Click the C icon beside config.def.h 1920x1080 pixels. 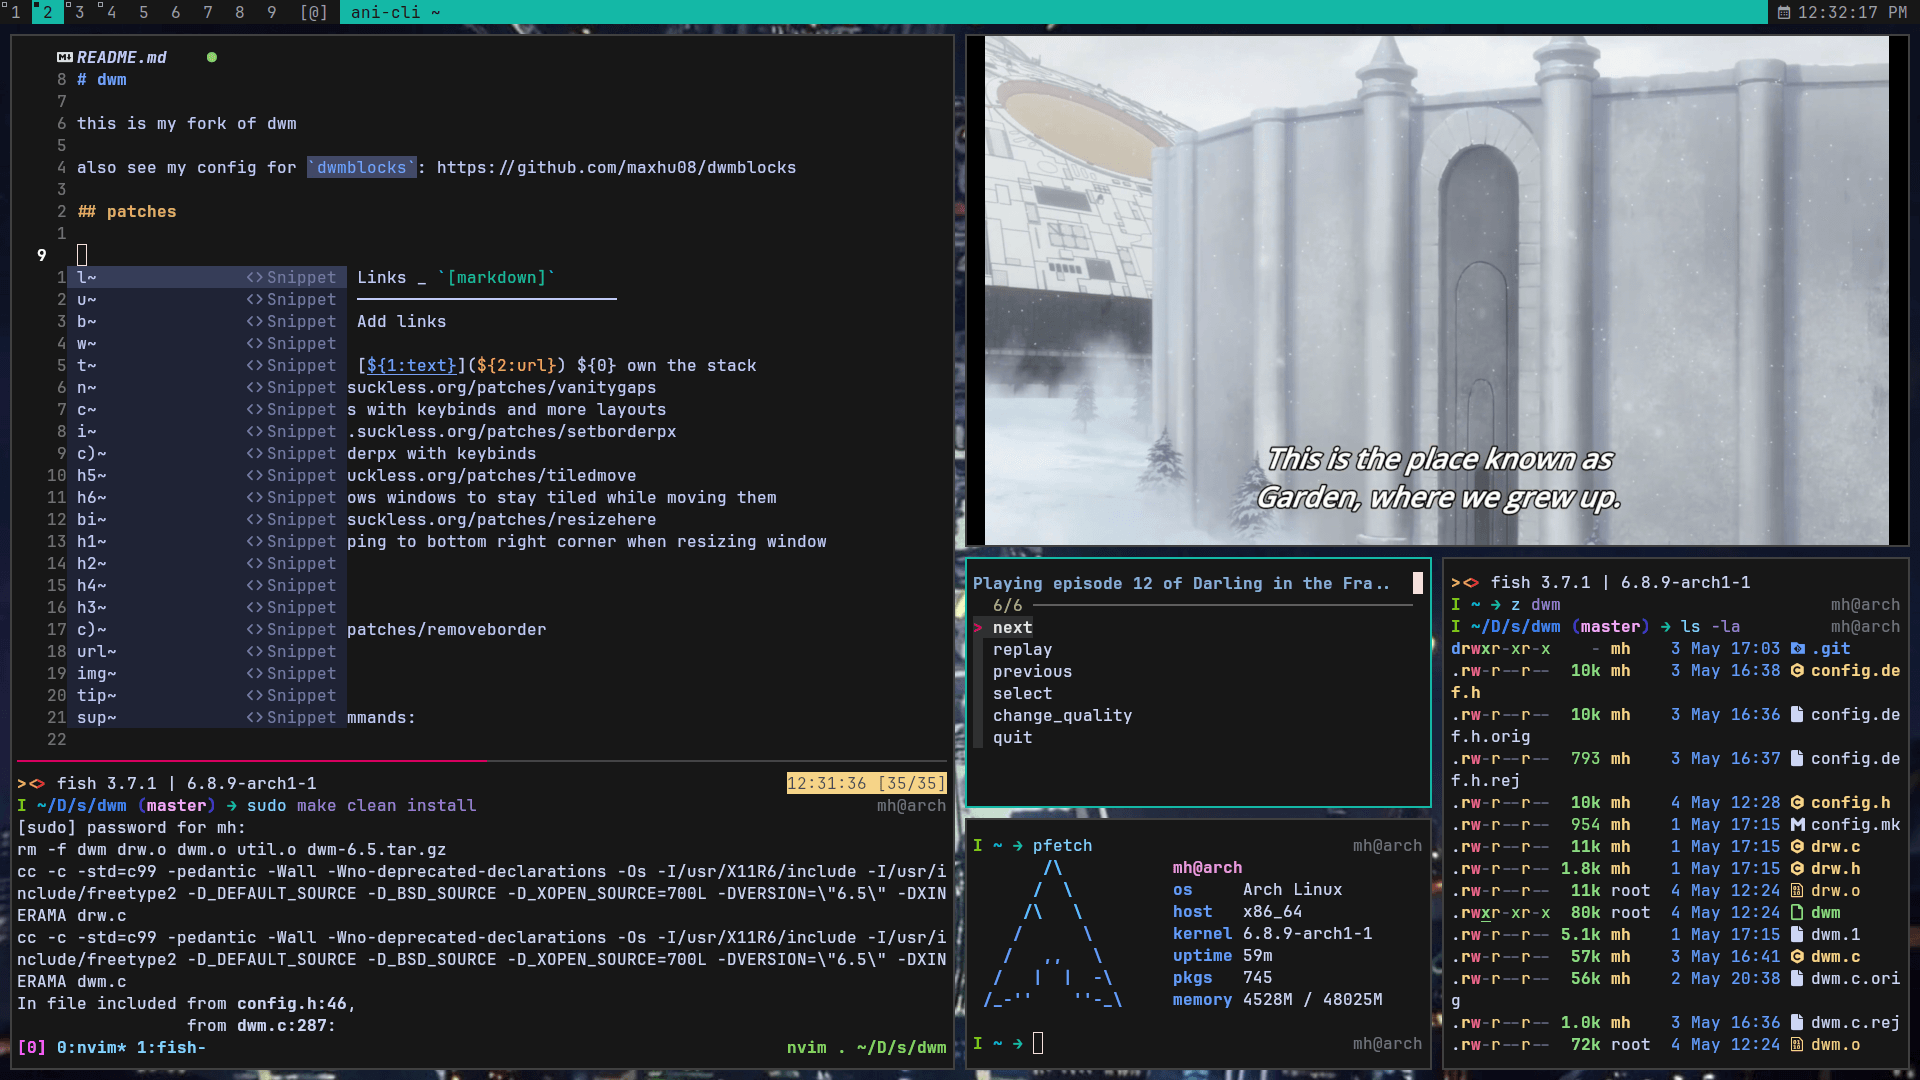pyautogui.click(x=1798, y=670)
